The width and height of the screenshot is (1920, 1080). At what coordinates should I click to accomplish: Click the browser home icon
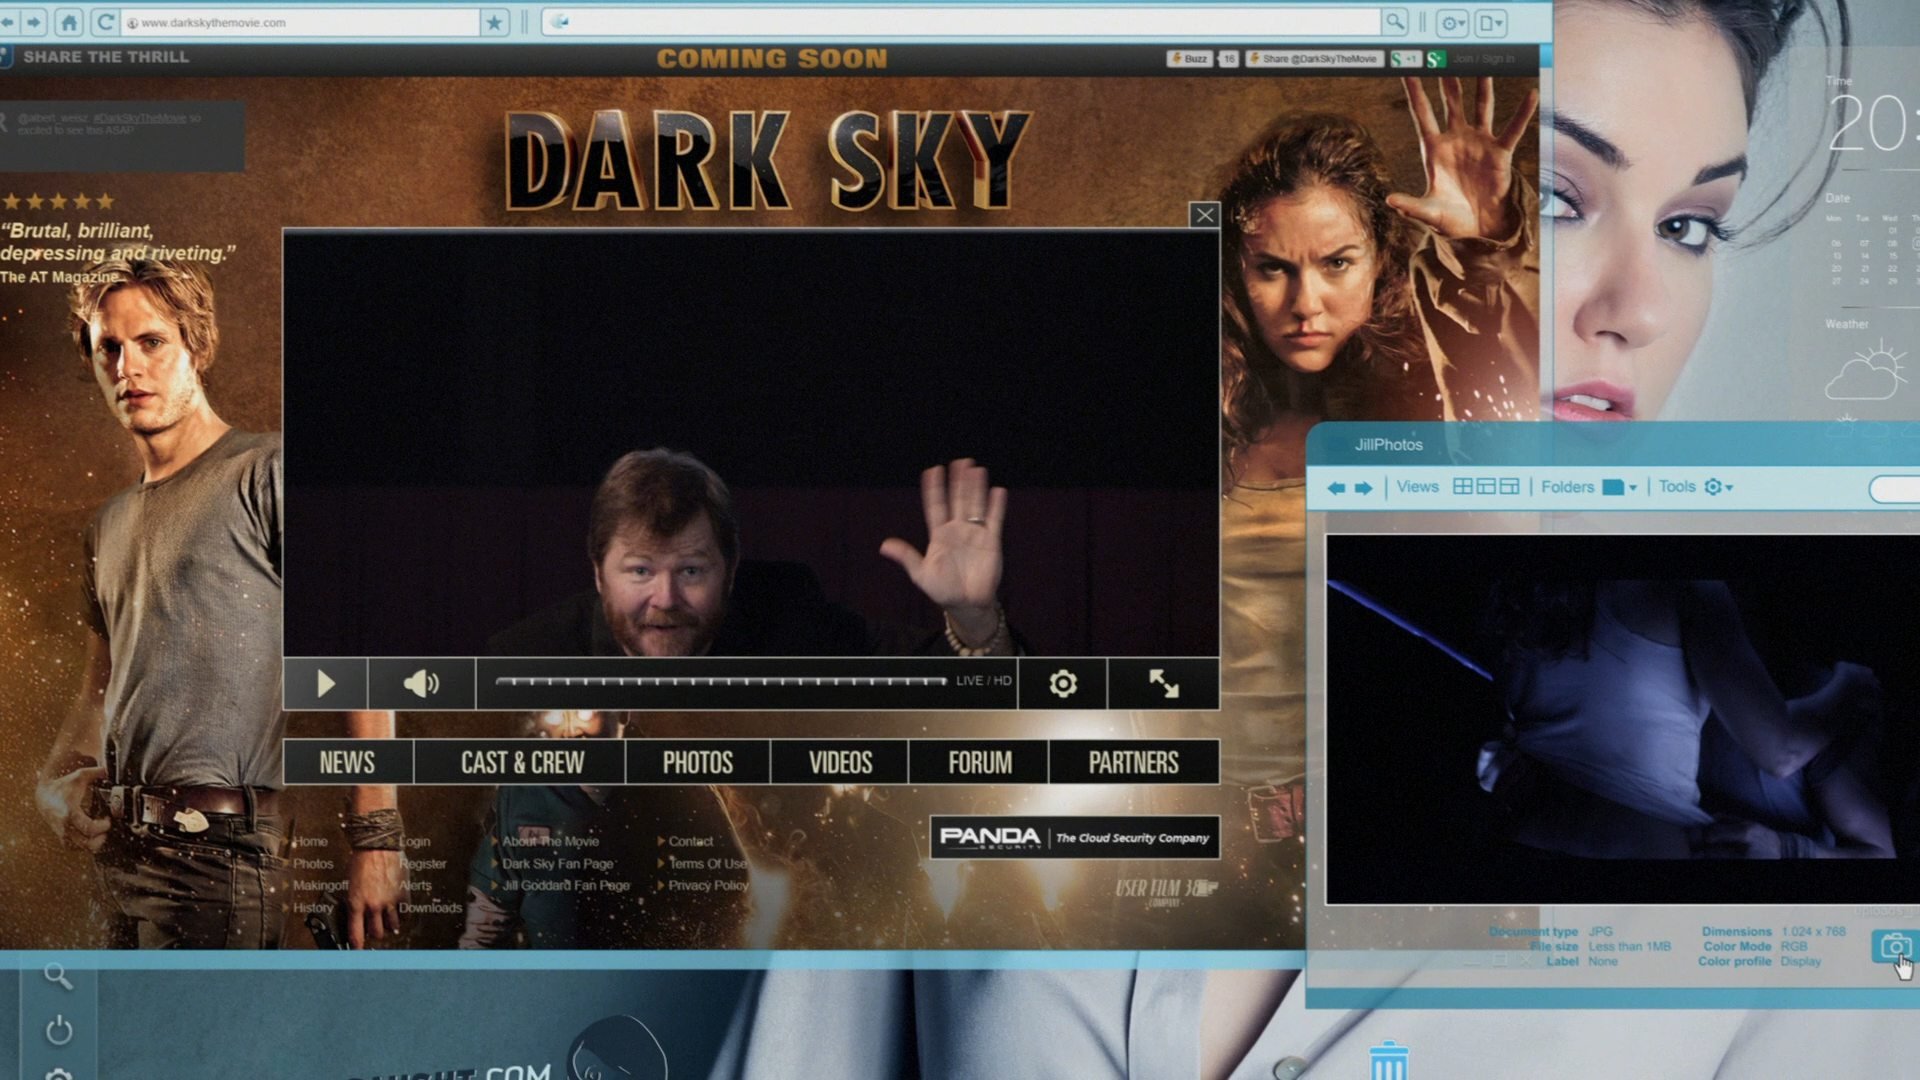click(x=69, y=22)
